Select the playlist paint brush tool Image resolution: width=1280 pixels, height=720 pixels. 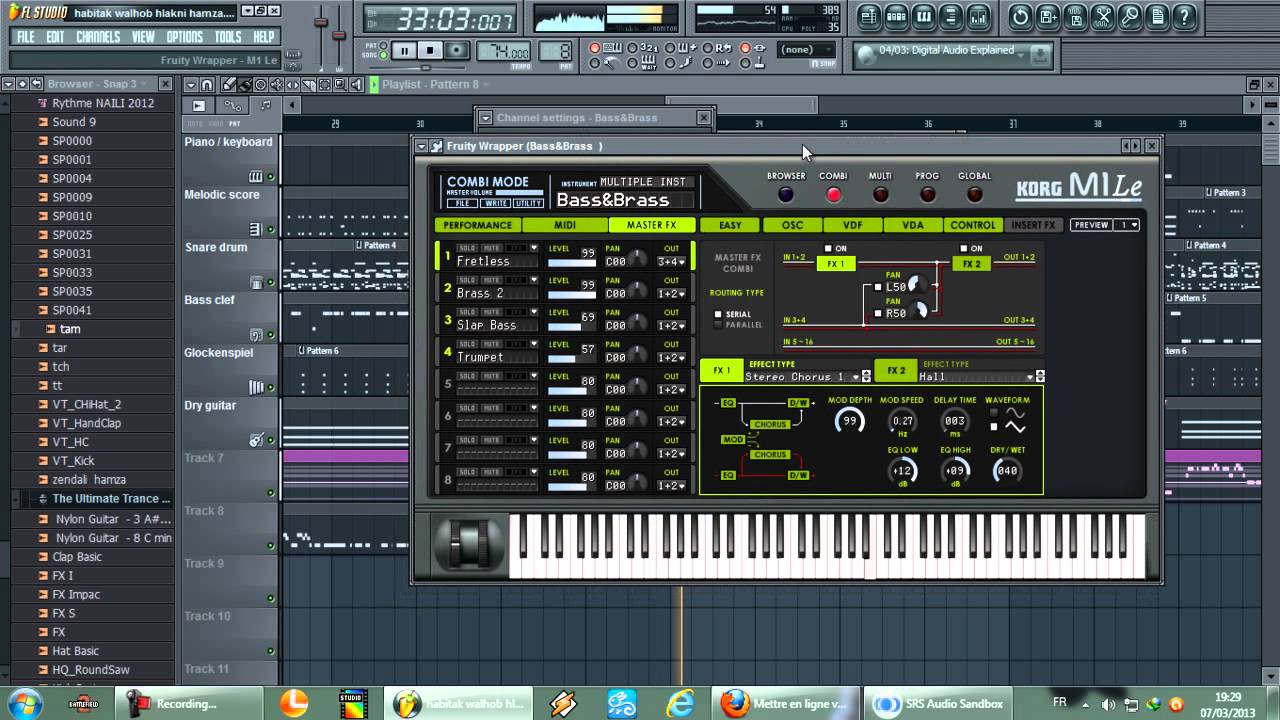tap(244, 85)
